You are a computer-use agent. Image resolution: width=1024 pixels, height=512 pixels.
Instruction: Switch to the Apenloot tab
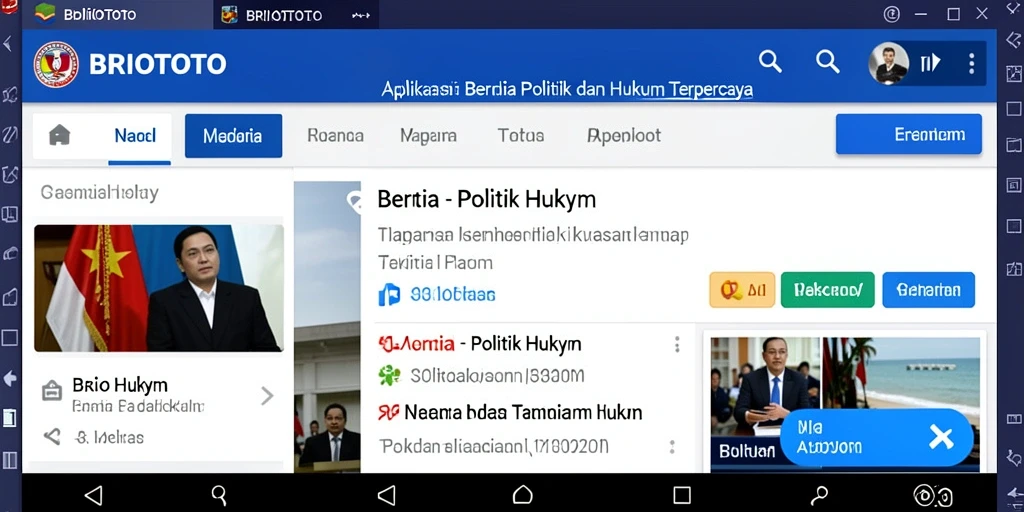tap(624, 135)
